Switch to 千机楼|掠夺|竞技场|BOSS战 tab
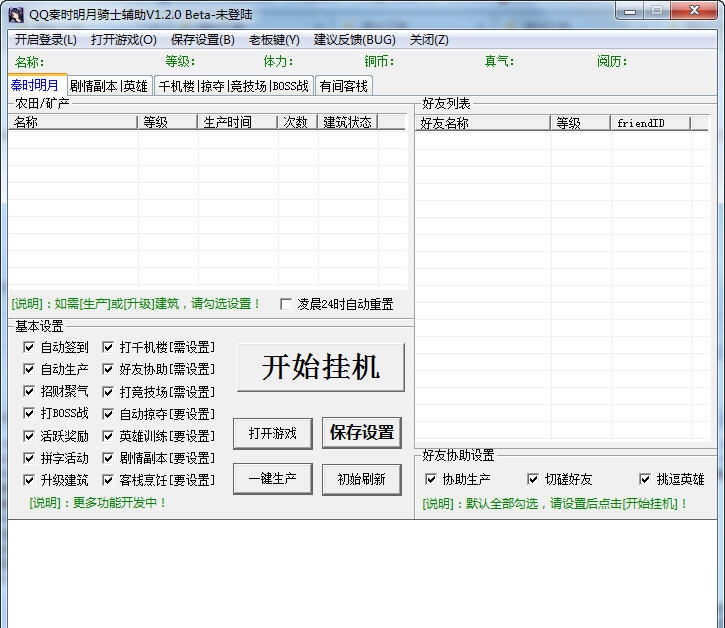This screenshot has height=628, width=725. 233,86
